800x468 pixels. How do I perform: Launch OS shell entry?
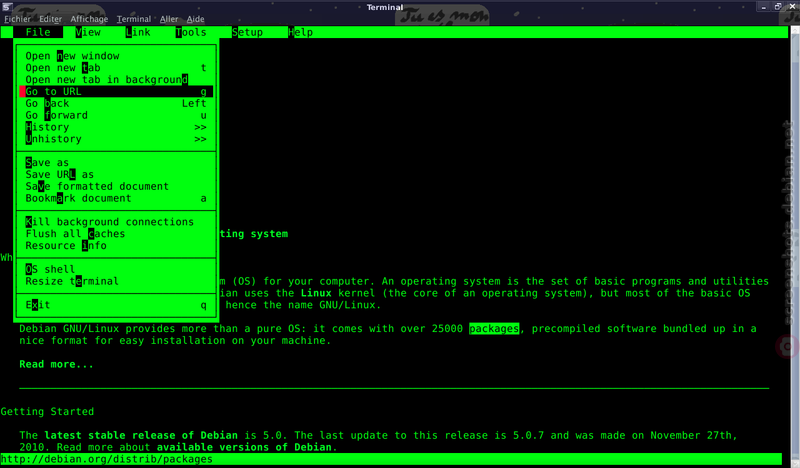116,269
